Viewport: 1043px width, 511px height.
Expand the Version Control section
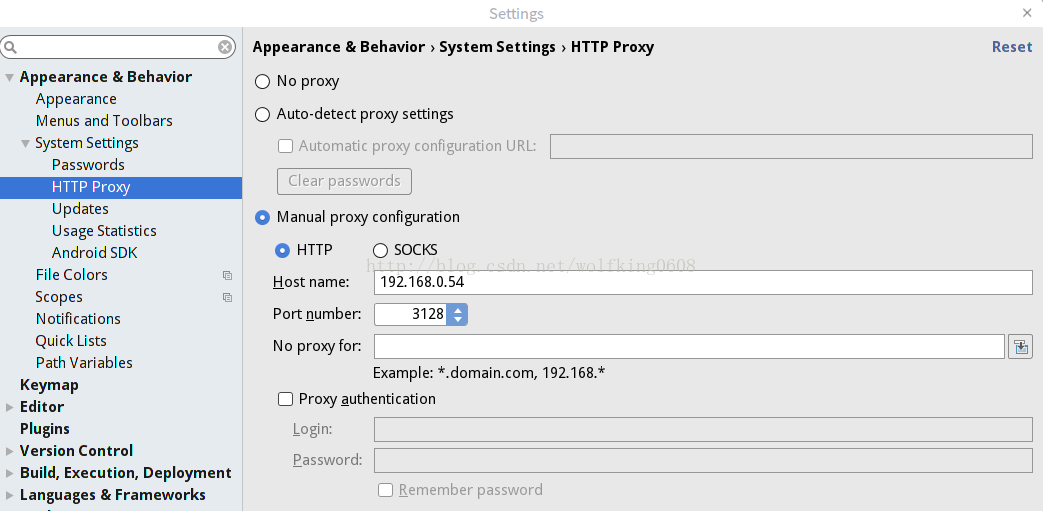10,451
